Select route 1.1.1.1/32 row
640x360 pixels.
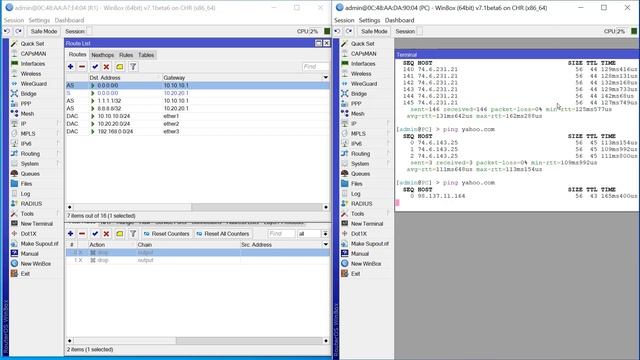[198, 101]
